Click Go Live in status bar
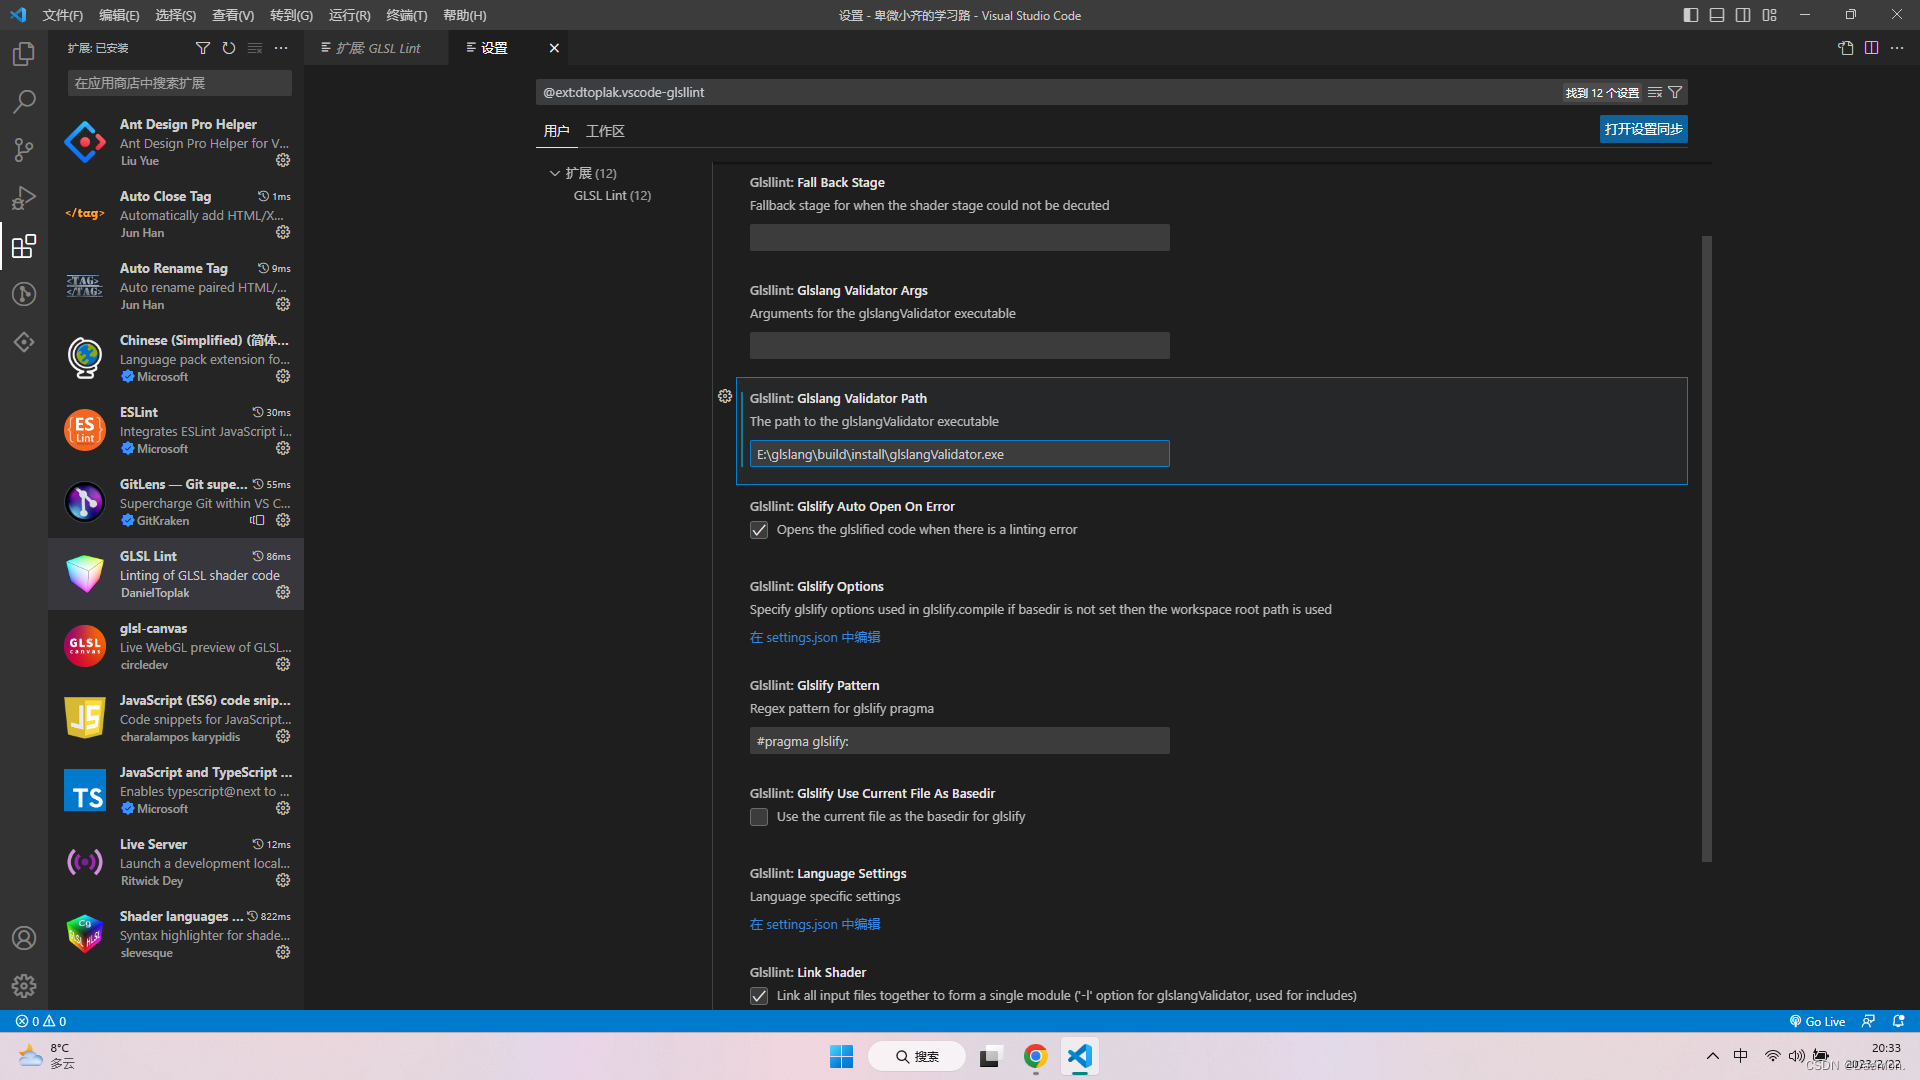This screenshot has width=1920, height=1080. click(x=1817, y=1021)
